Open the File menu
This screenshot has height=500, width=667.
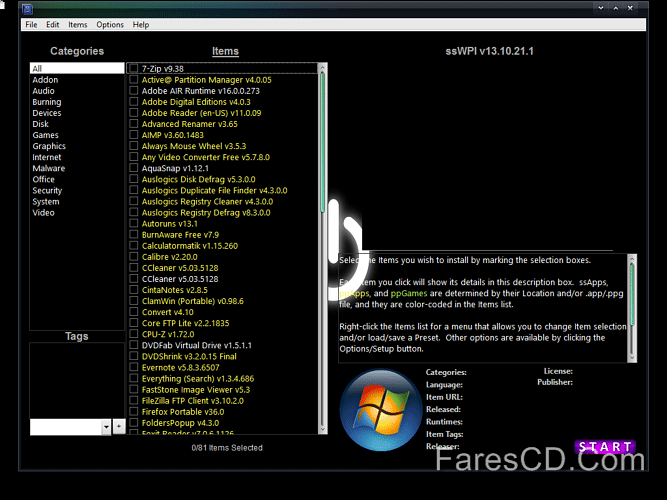click(x=31, y=25)
